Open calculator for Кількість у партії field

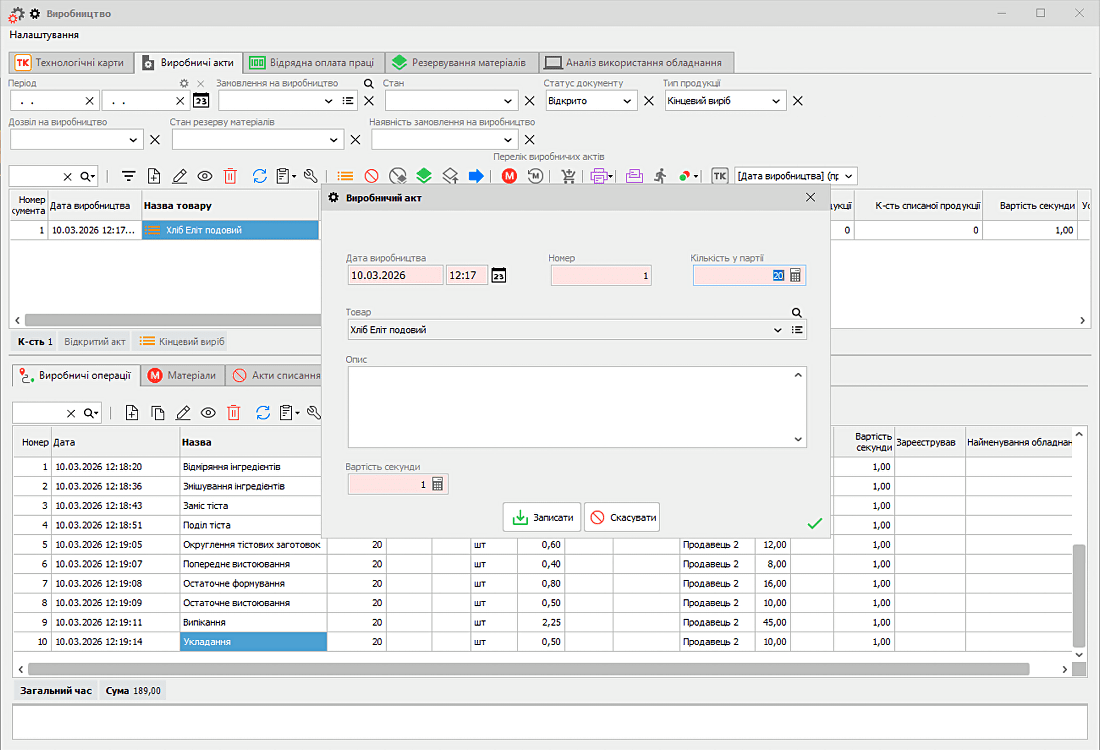(x=796, y=275)
